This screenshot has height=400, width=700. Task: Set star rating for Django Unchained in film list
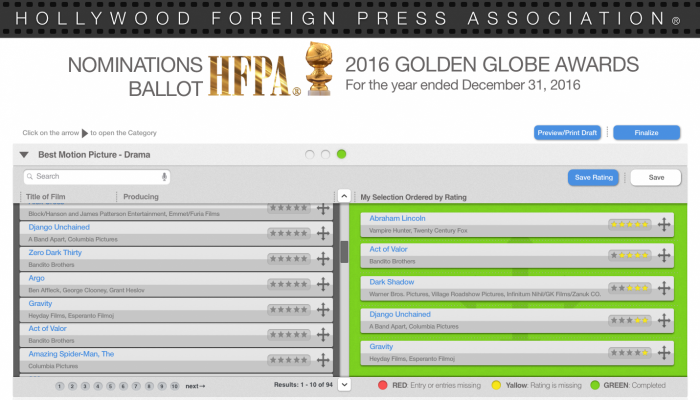coord(288,233)
